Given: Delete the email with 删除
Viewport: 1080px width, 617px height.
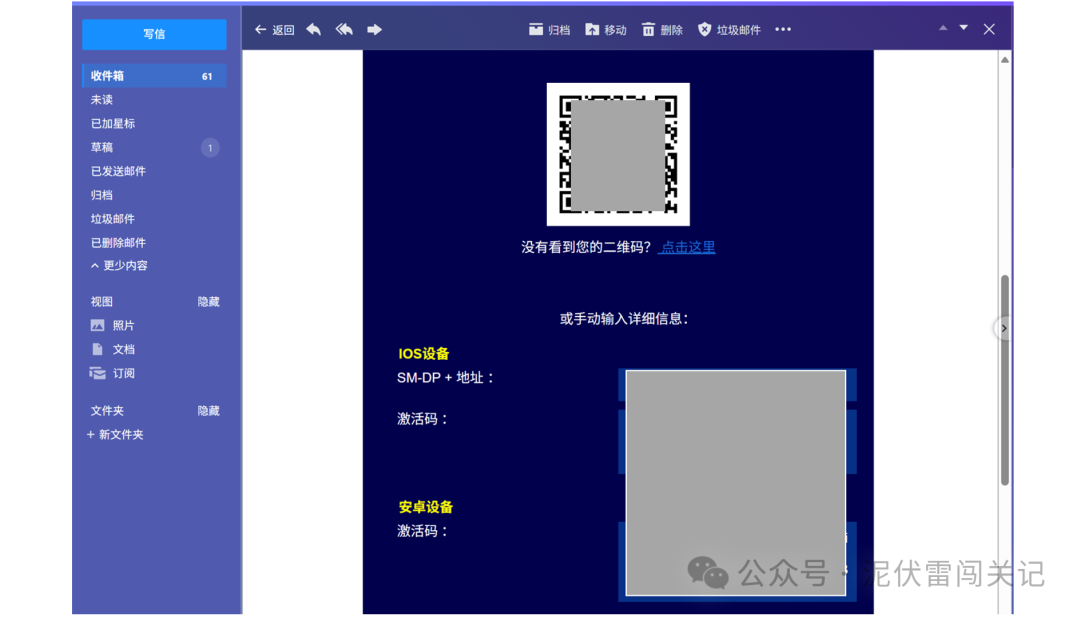Looking at the screenshot, I should (663, 30).
